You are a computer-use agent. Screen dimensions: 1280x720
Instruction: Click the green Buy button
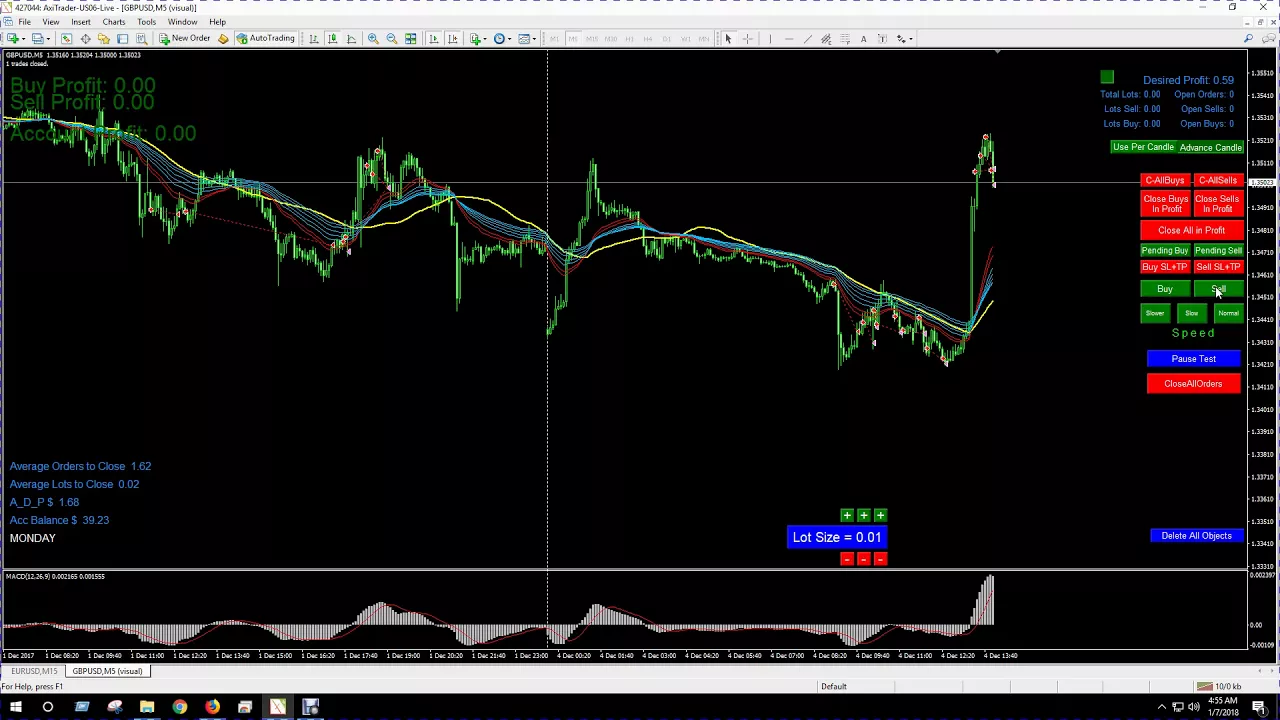1165,290
